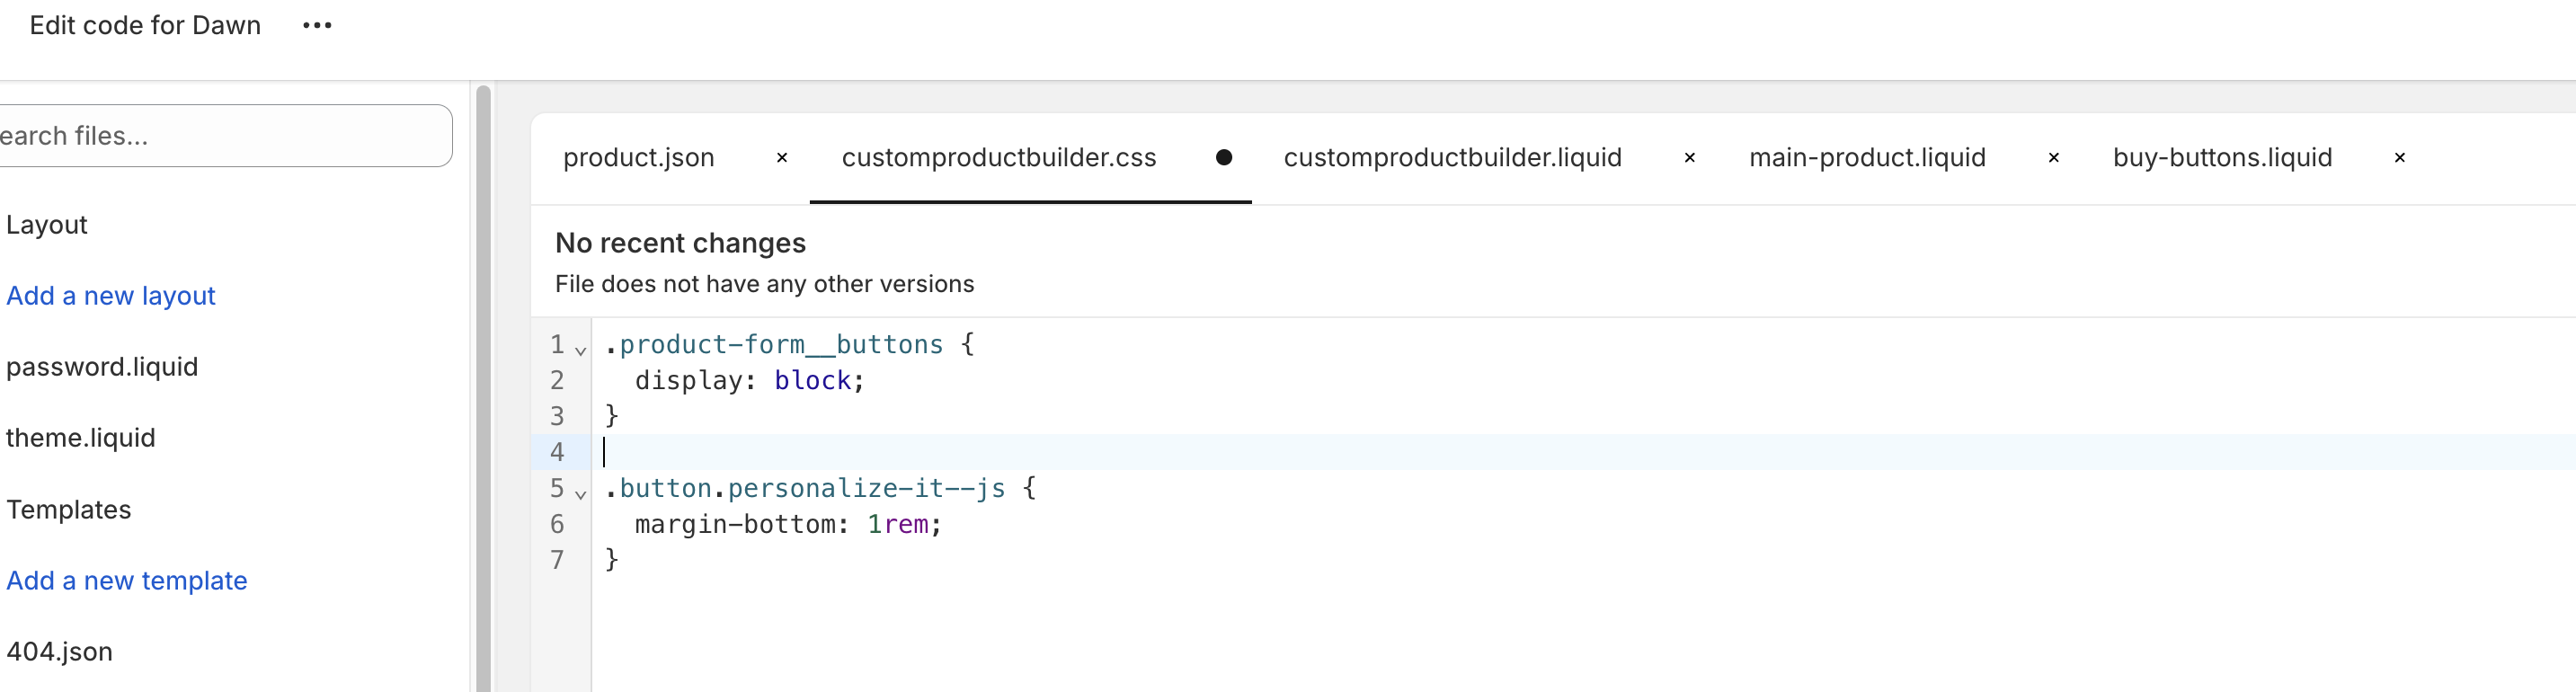2576x692 pixels.
Task: Open the main-product.liquid tab
Action: pyautogui.click(x=1866, y=158)
